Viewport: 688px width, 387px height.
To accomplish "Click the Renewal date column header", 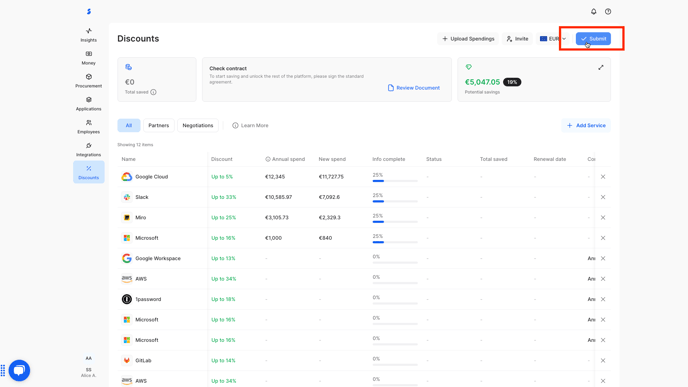I will click(x=550, y=159).
